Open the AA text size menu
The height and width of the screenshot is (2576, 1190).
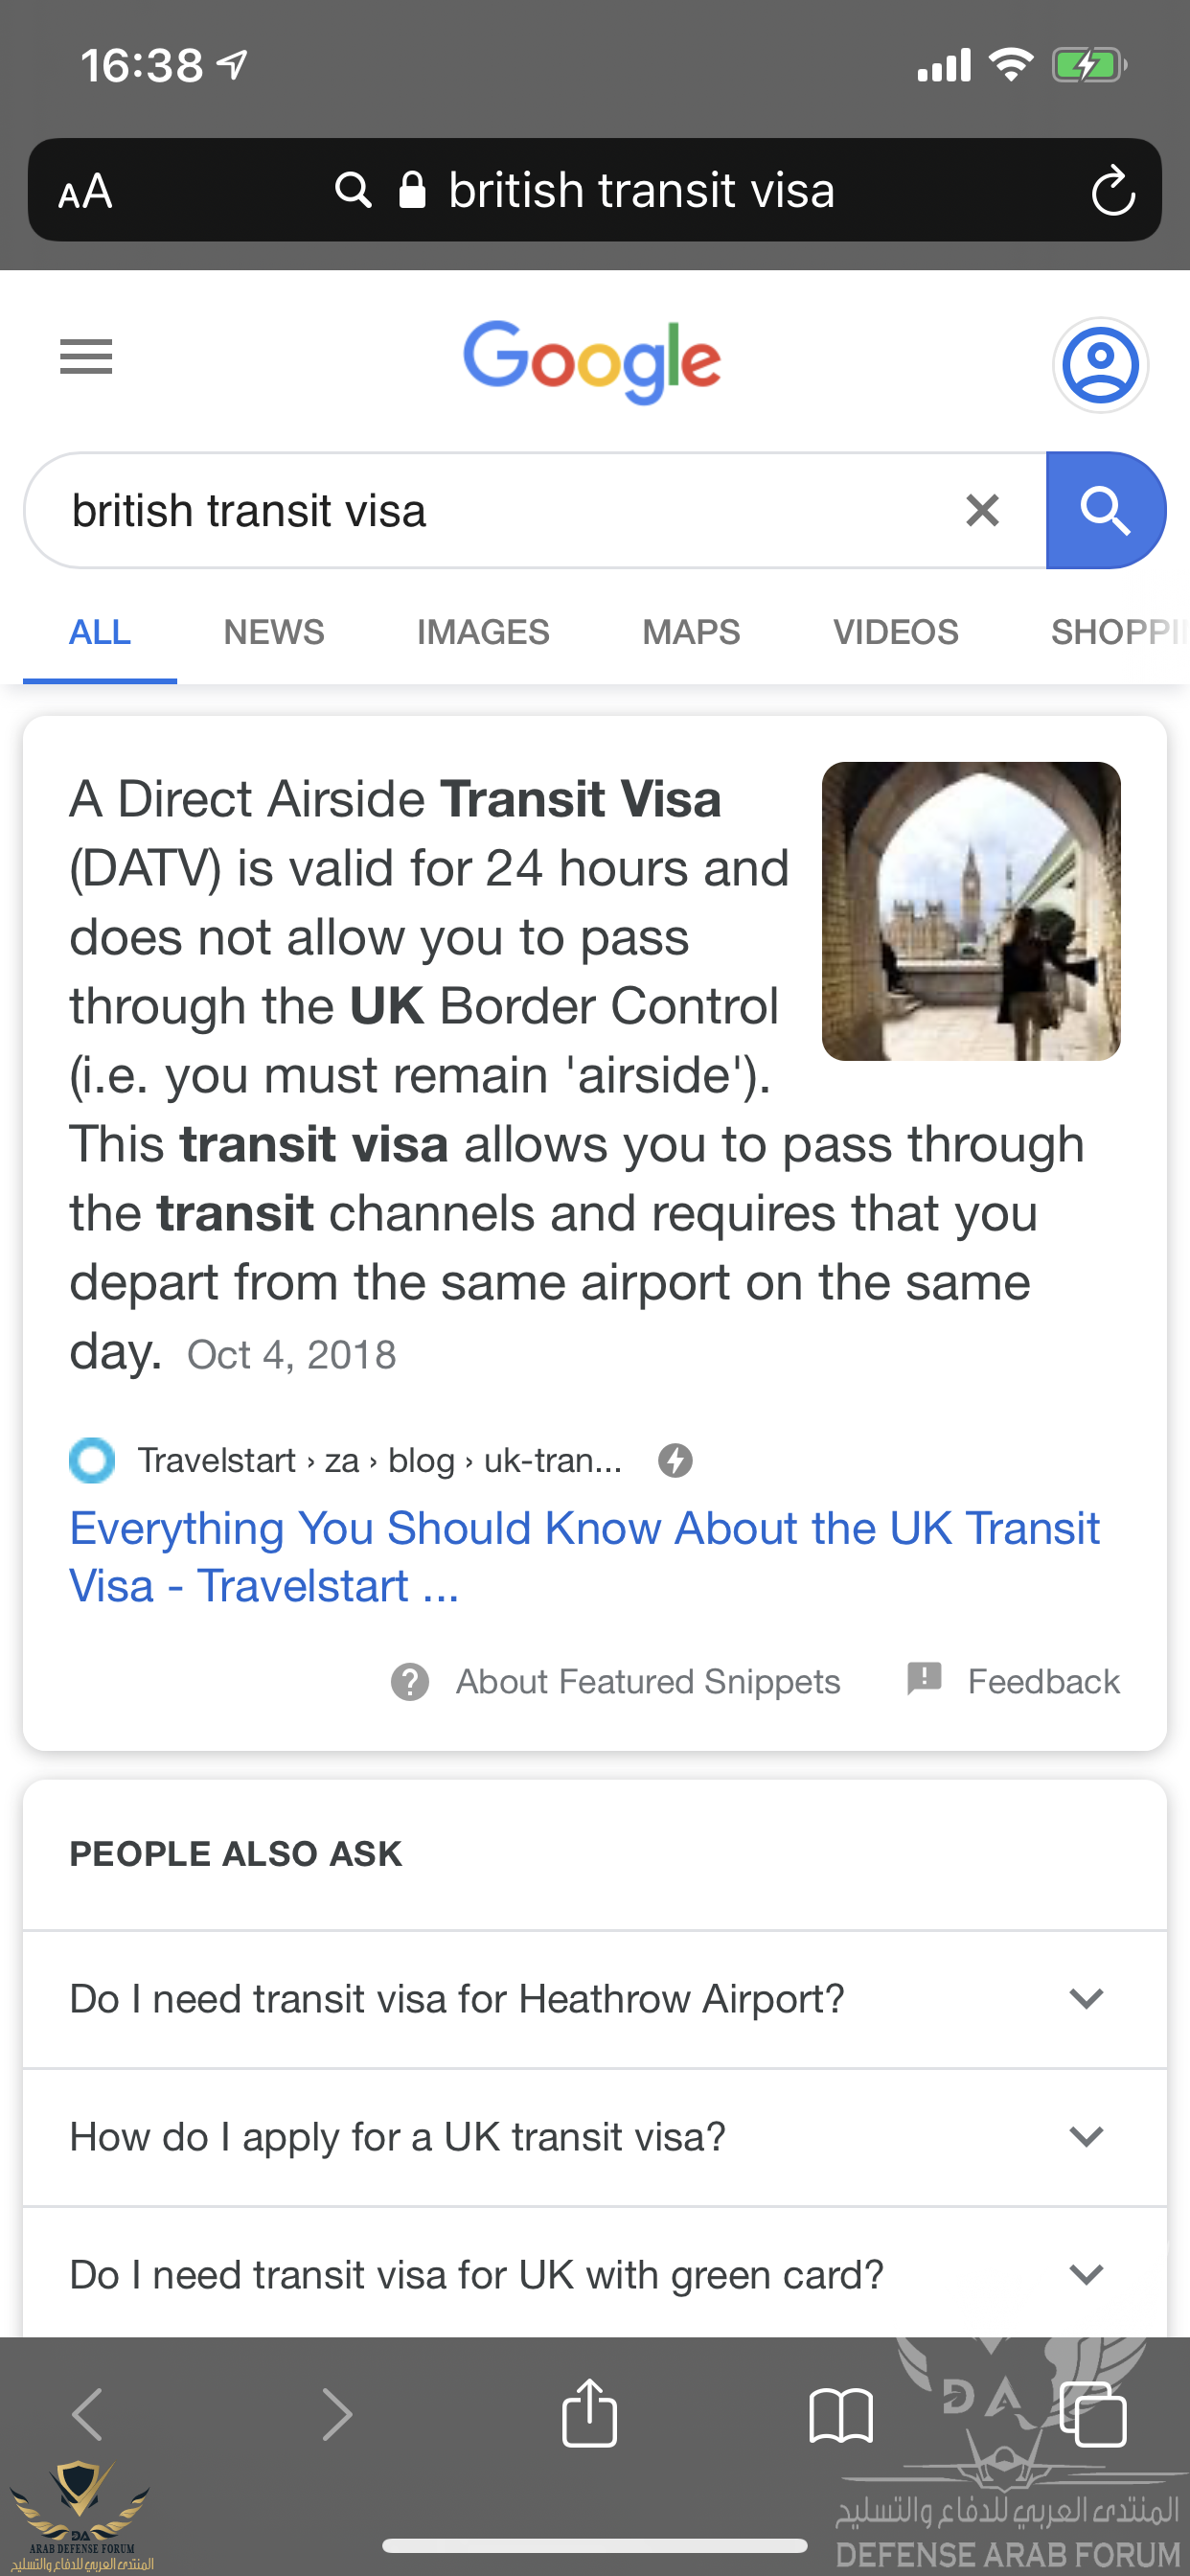tap(85, 191)
